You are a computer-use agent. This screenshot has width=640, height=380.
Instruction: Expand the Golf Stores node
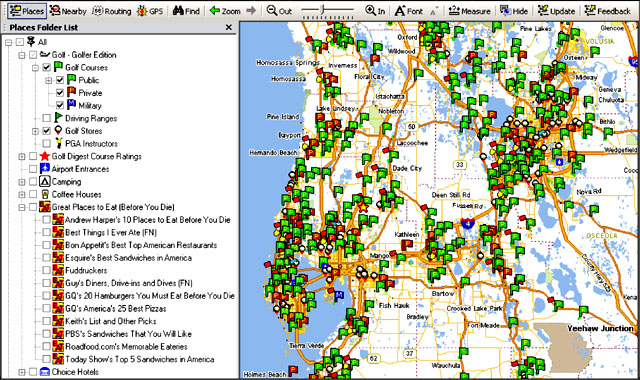click(36, 131)
